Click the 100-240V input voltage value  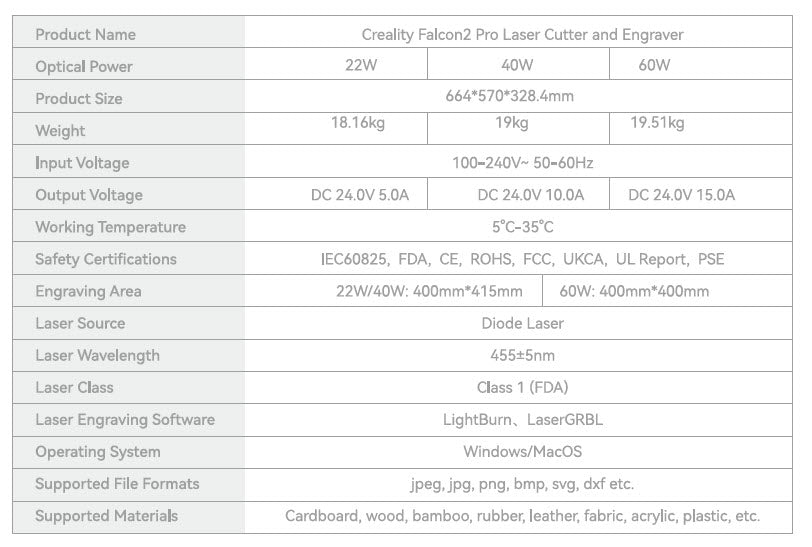pyautogui.click(x=522, y=162)
